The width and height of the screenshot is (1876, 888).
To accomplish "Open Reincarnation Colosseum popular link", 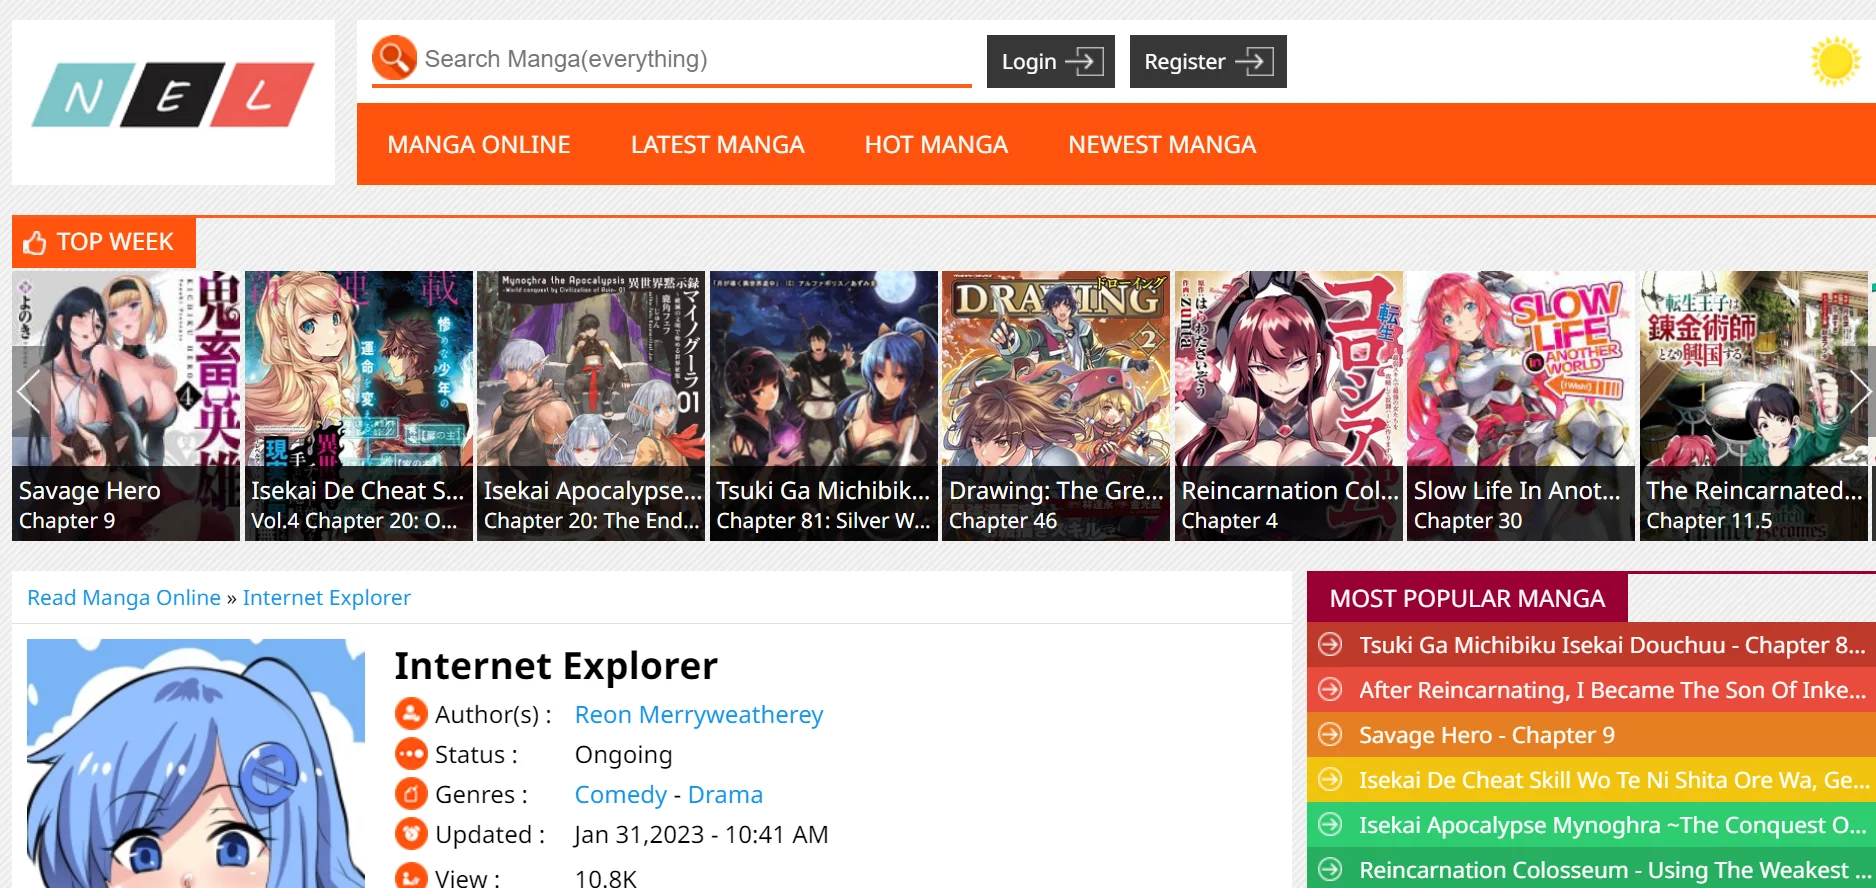I will pyautogui.click(x=1613, y=870).
